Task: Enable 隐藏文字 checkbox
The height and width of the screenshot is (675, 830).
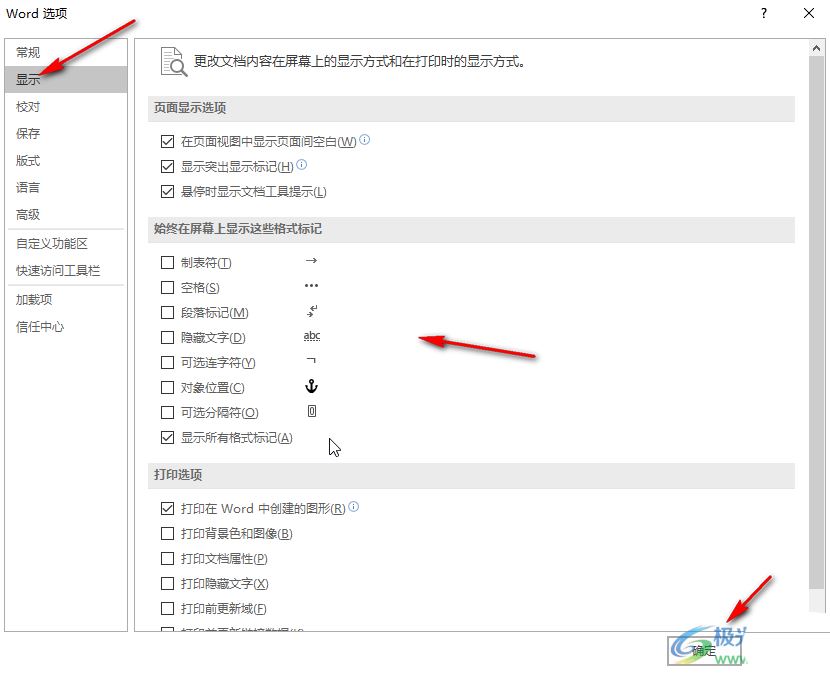Action: 167,337
